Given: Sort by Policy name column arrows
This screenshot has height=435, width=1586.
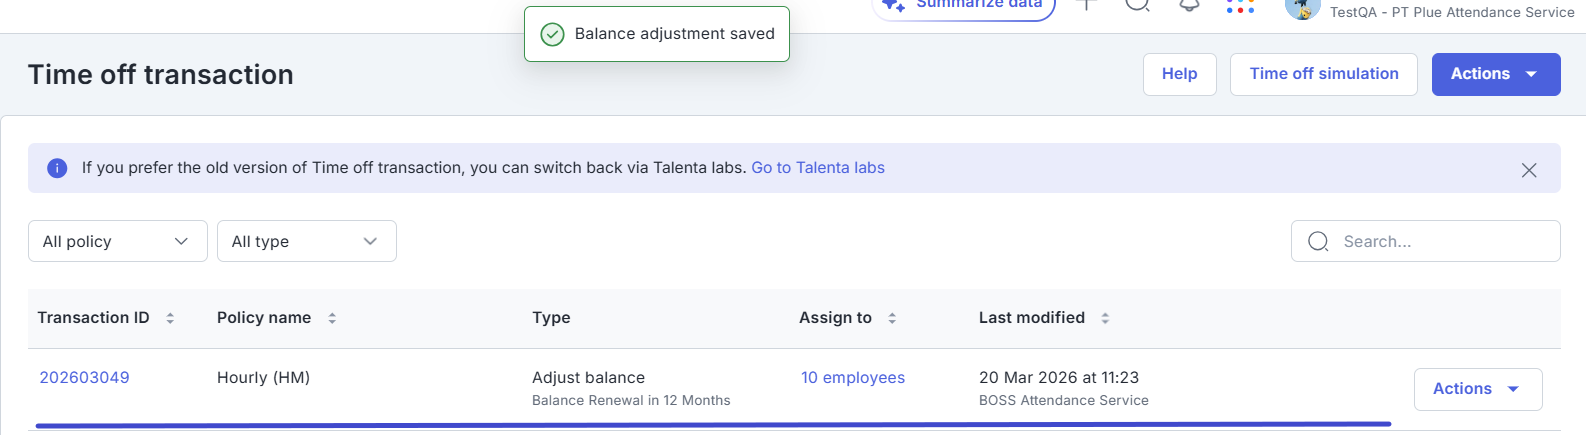Looking at the screenshot, I should point(332,318).
